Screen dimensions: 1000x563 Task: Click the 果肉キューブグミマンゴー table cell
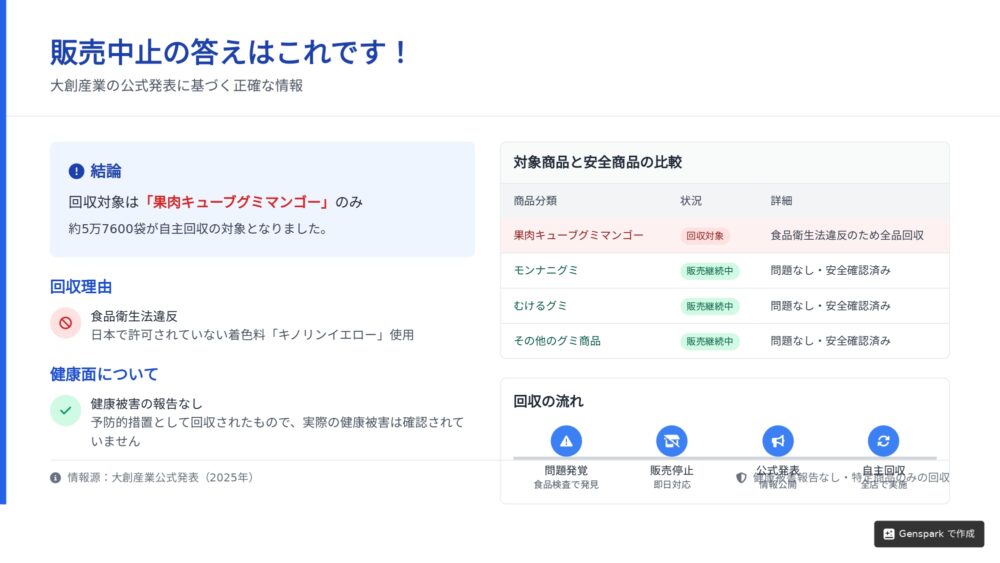click(x=578, y=235)
